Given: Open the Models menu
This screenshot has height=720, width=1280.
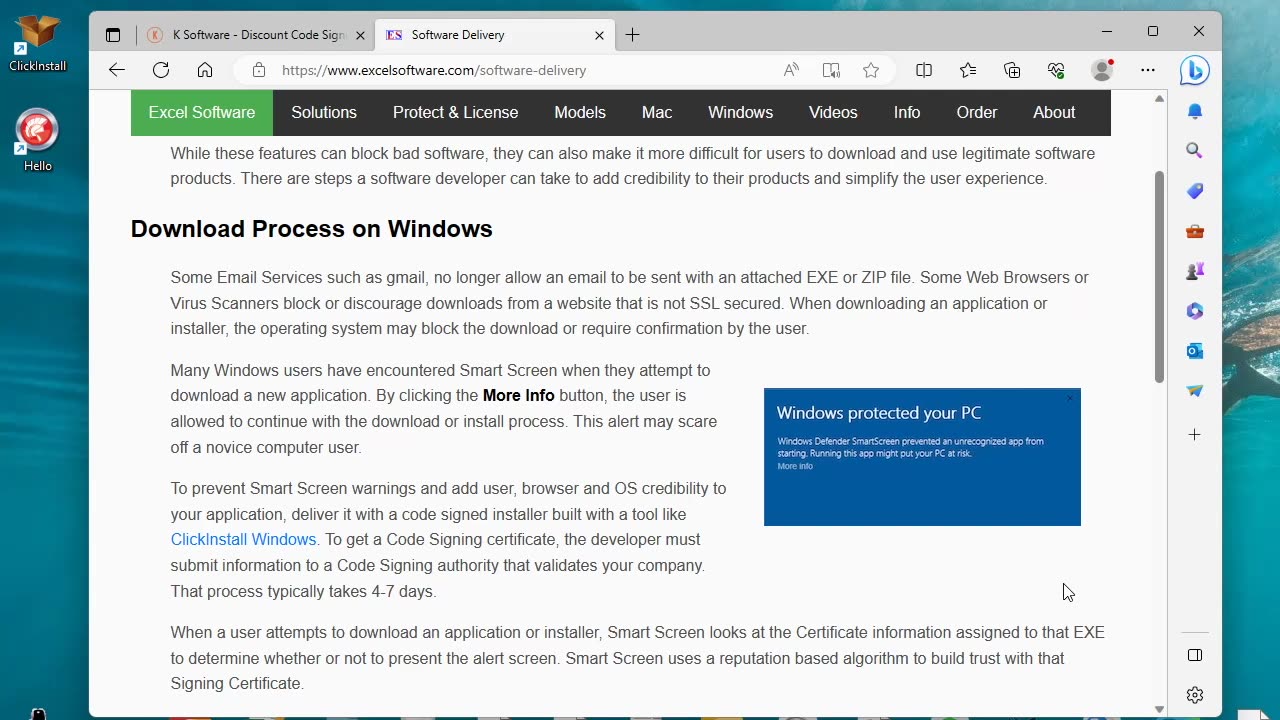Looking at the screenshot, I should click(580, 113).
